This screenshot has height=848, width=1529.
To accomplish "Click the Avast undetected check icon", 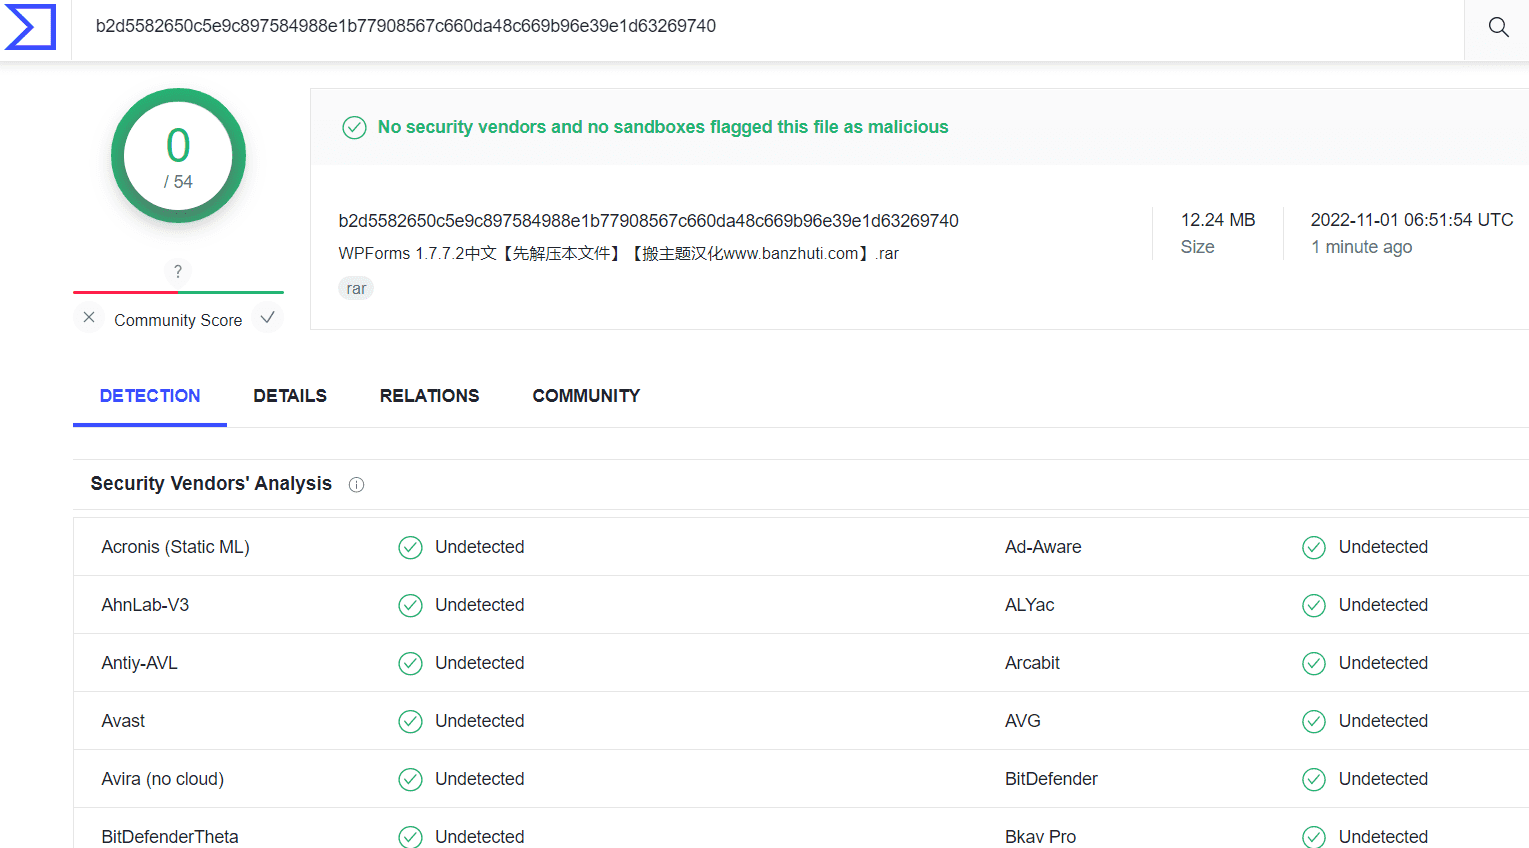I will coord(410,722).
